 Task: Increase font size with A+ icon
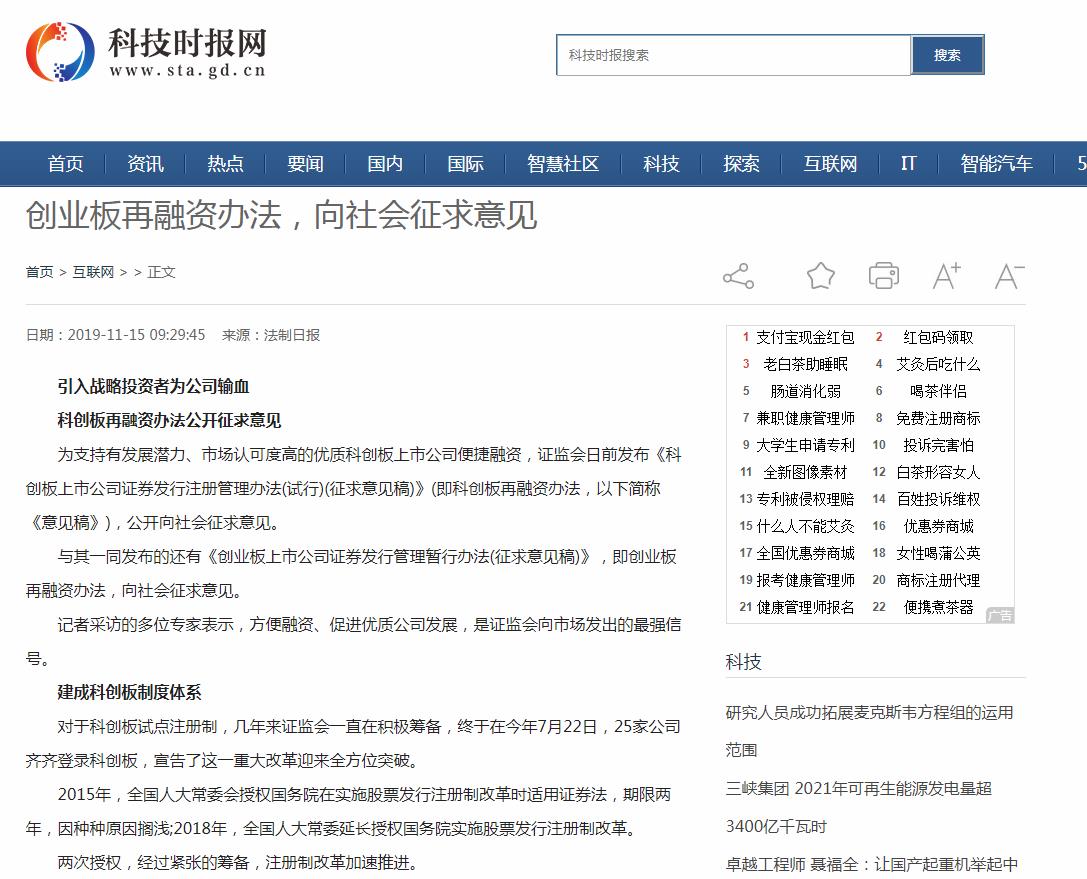coord(947,275)
